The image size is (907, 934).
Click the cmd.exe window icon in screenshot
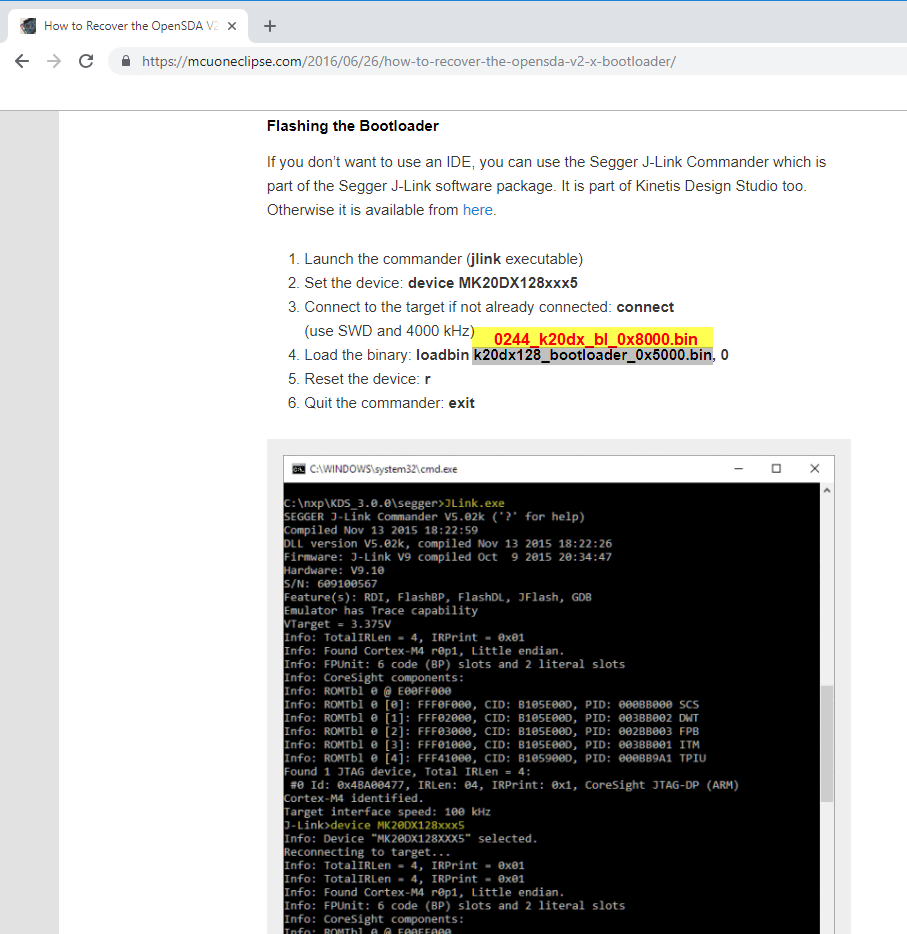[298, 469]
